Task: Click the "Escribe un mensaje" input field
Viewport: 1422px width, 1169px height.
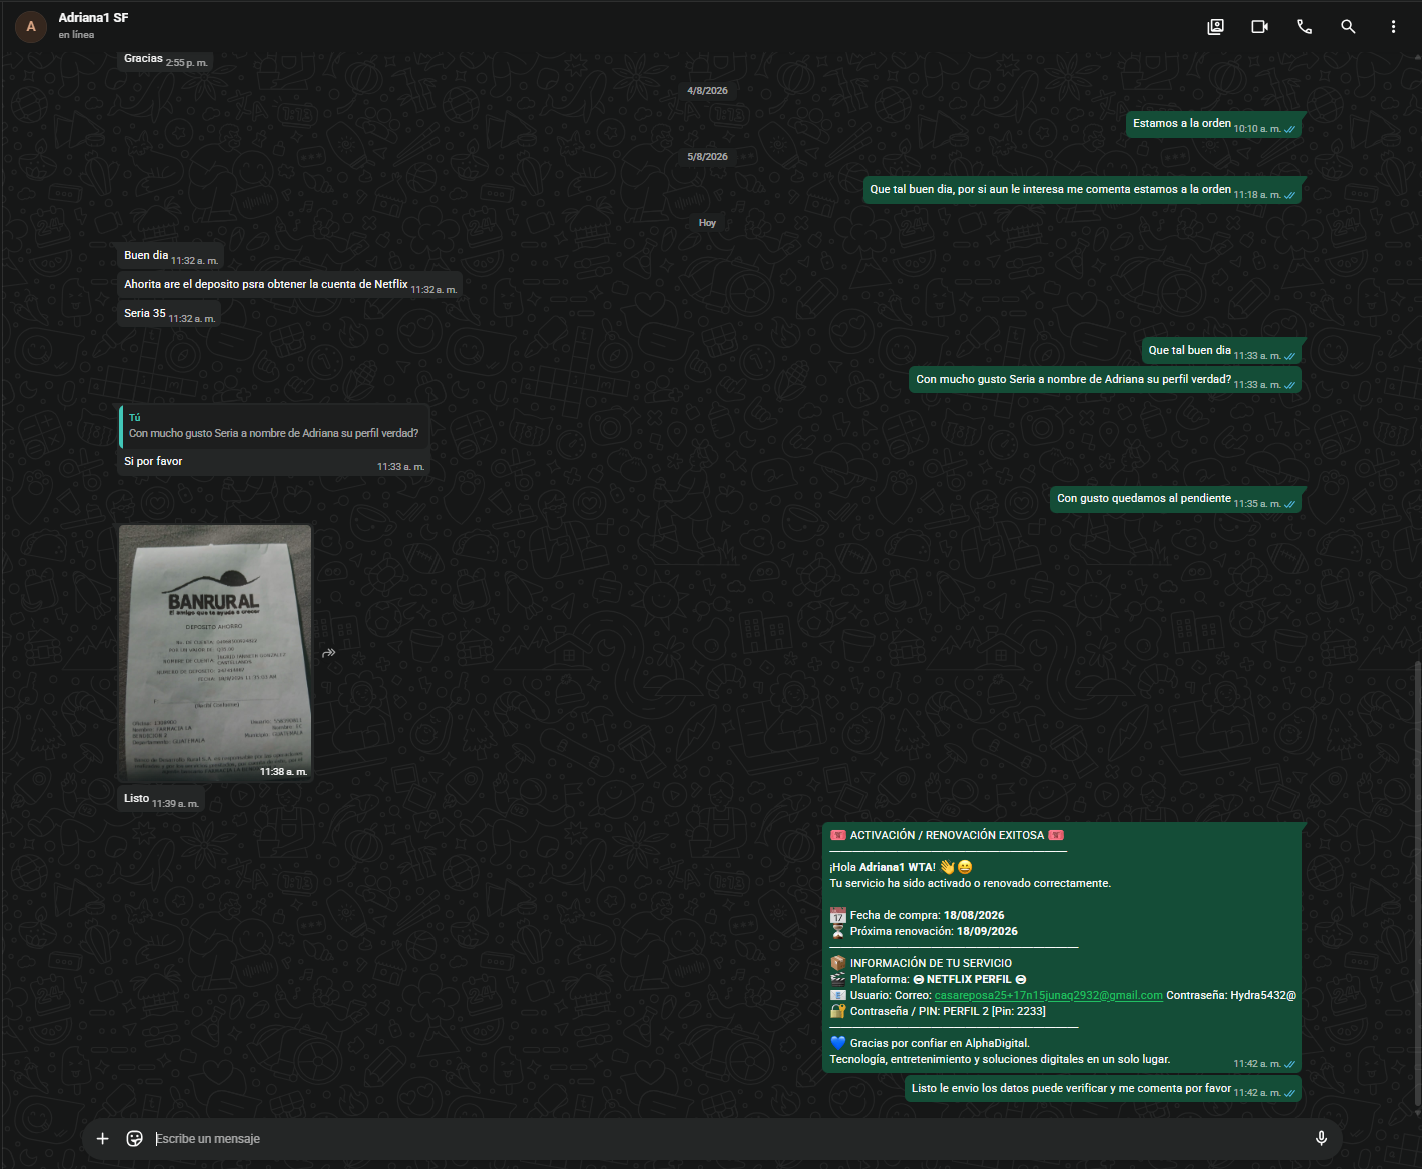Action: [x=728, y=1138]
